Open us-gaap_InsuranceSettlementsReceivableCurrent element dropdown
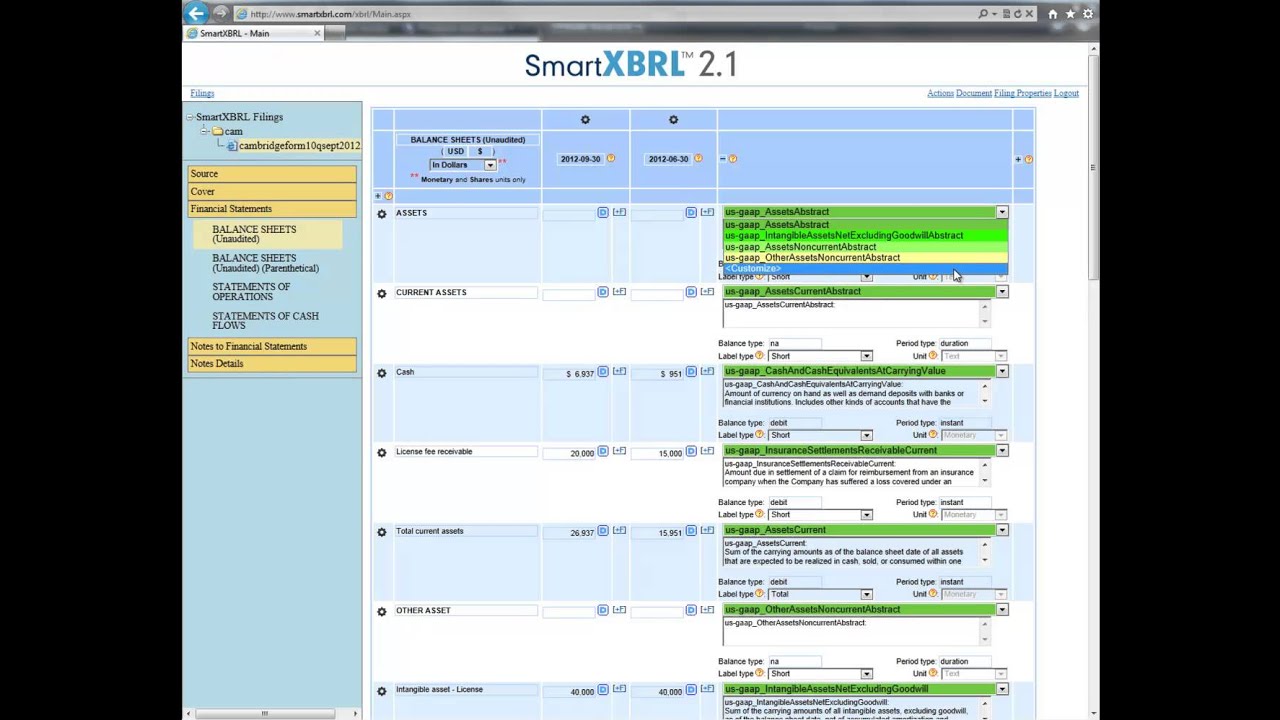This screenshot has height=720, width=1280. click(1002, 451)
